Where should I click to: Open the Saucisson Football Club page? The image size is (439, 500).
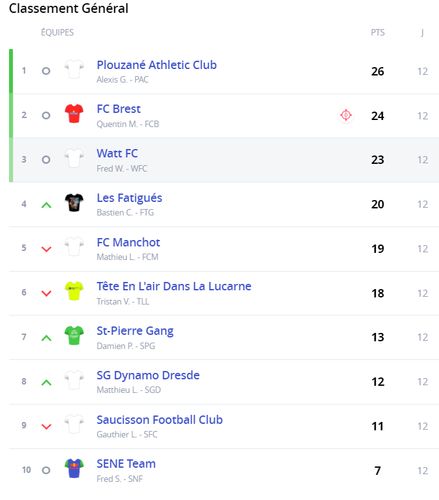point(160,420)
